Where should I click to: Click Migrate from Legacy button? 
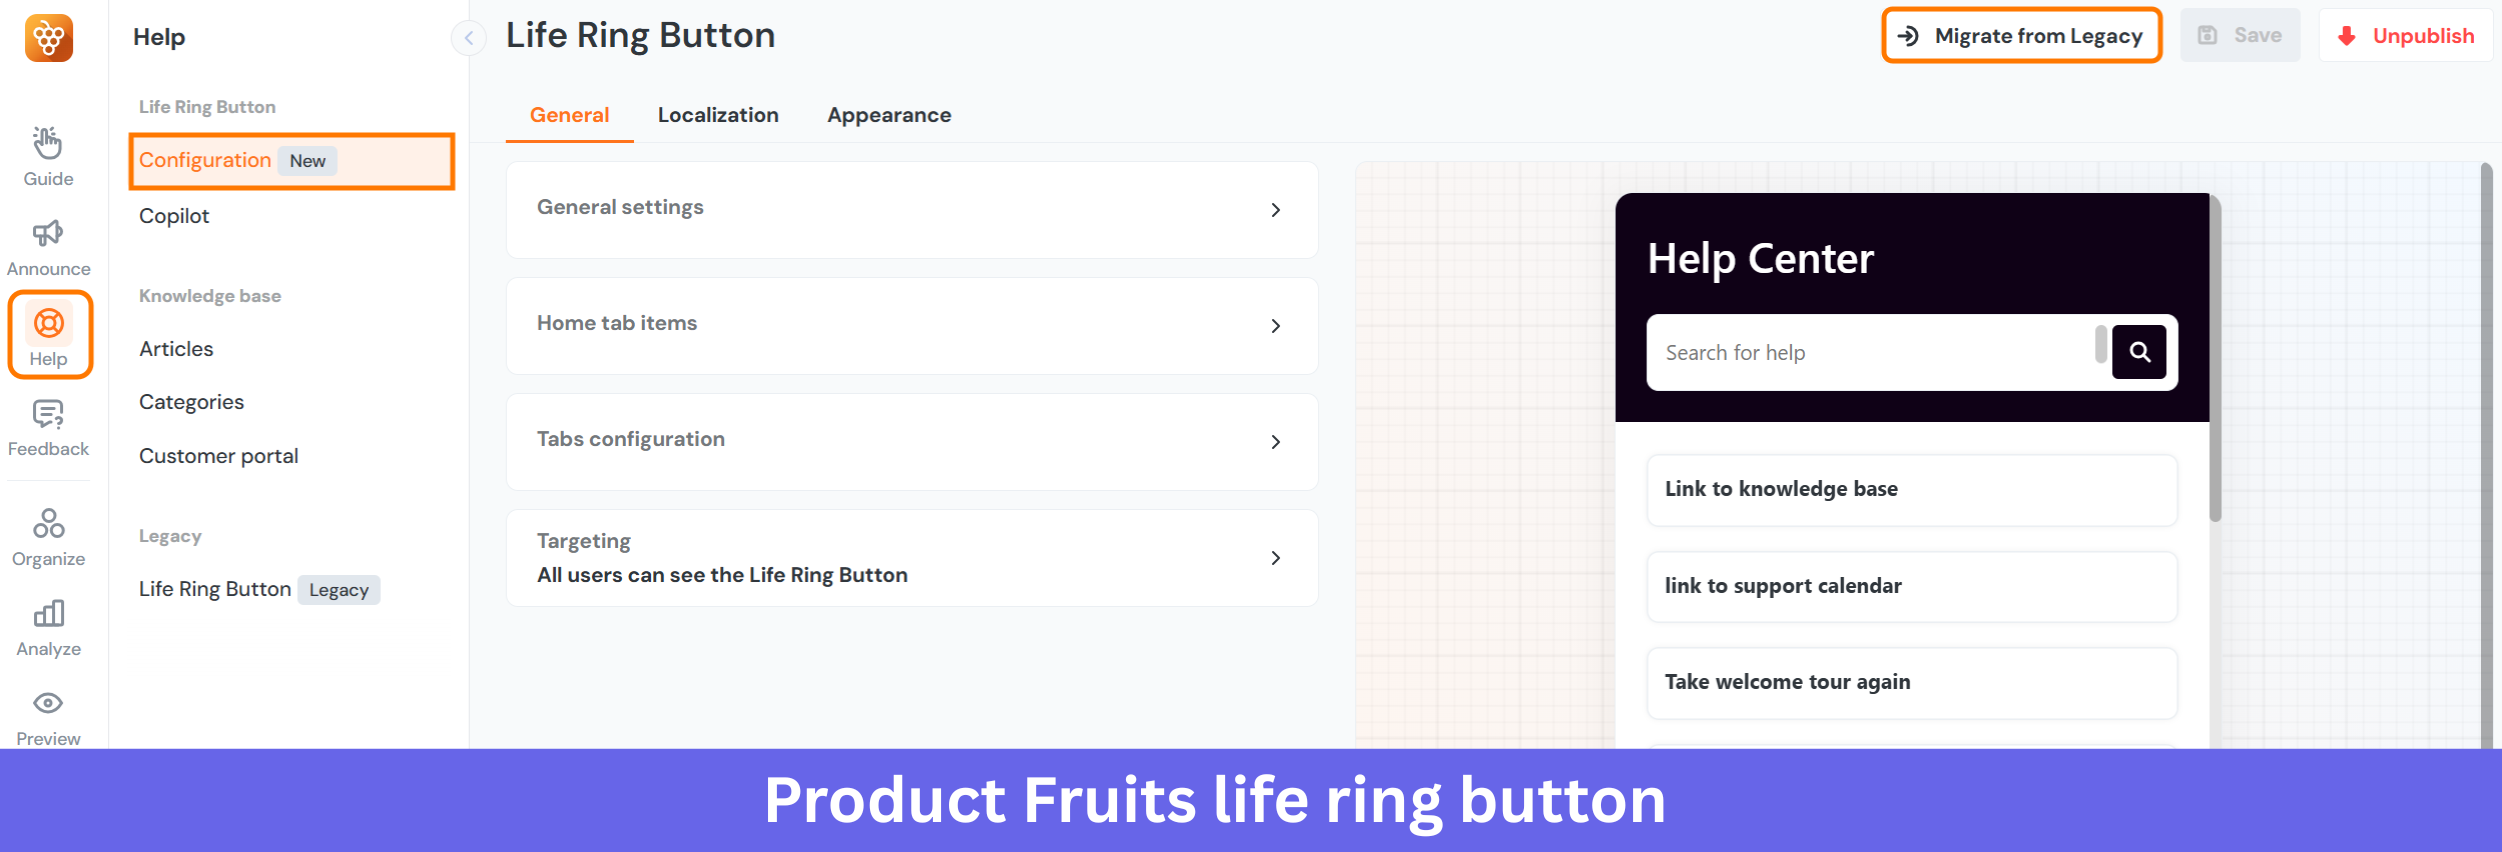pyautogui.click(x=2021, y=36)
